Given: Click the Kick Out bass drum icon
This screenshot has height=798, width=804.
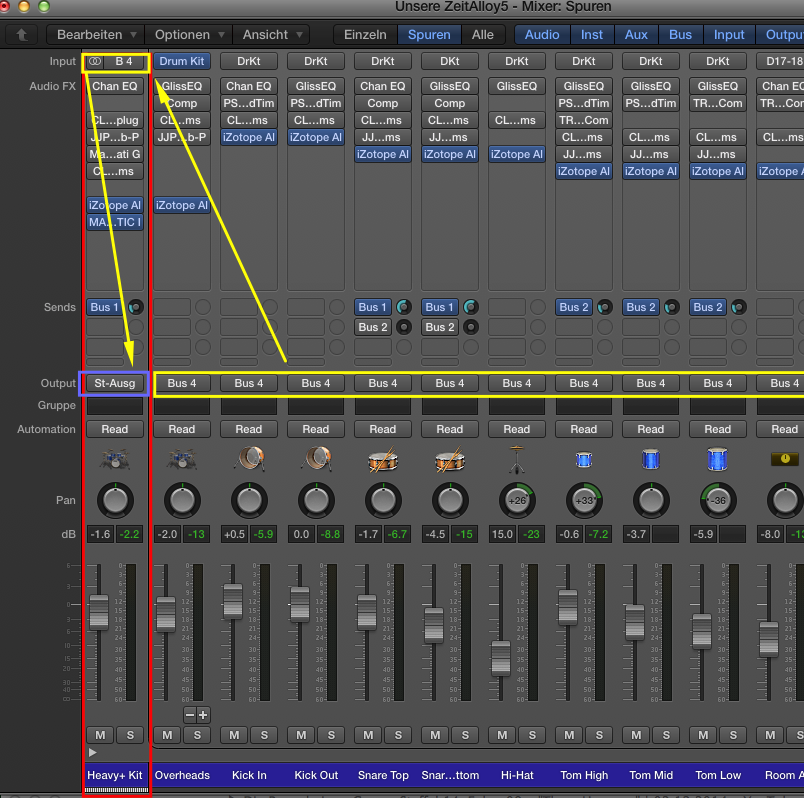Looking at the screenshot, I should [x=316, y=458].
